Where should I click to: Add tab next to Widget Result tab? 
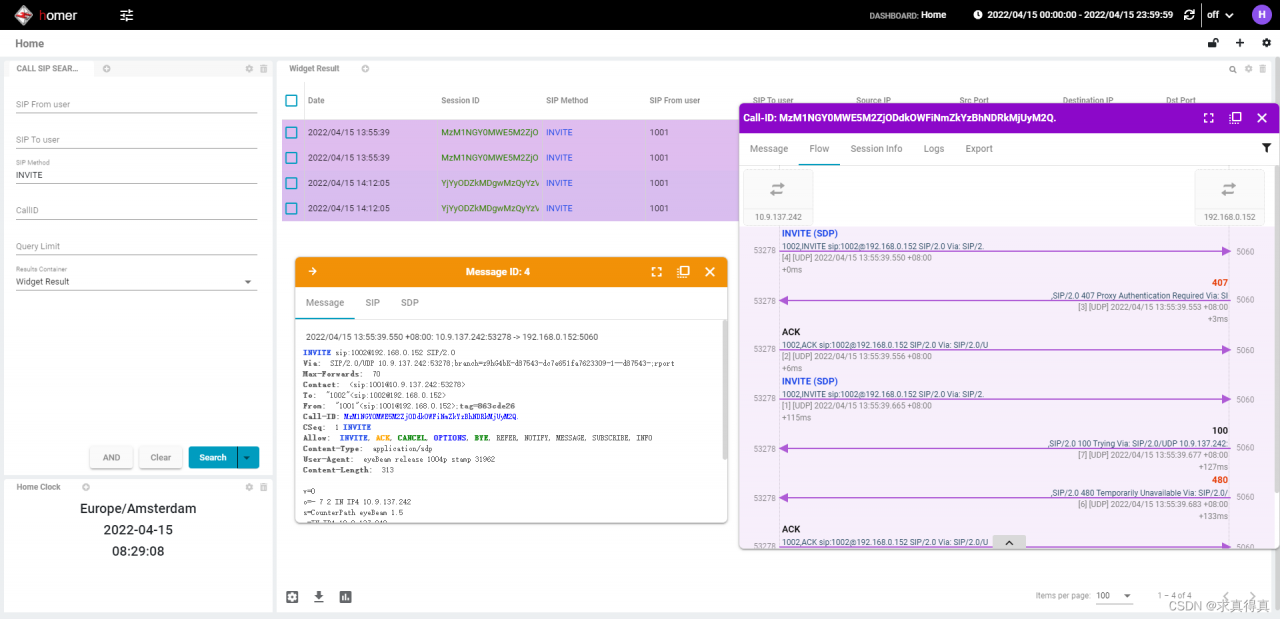(x=365, y=69)
